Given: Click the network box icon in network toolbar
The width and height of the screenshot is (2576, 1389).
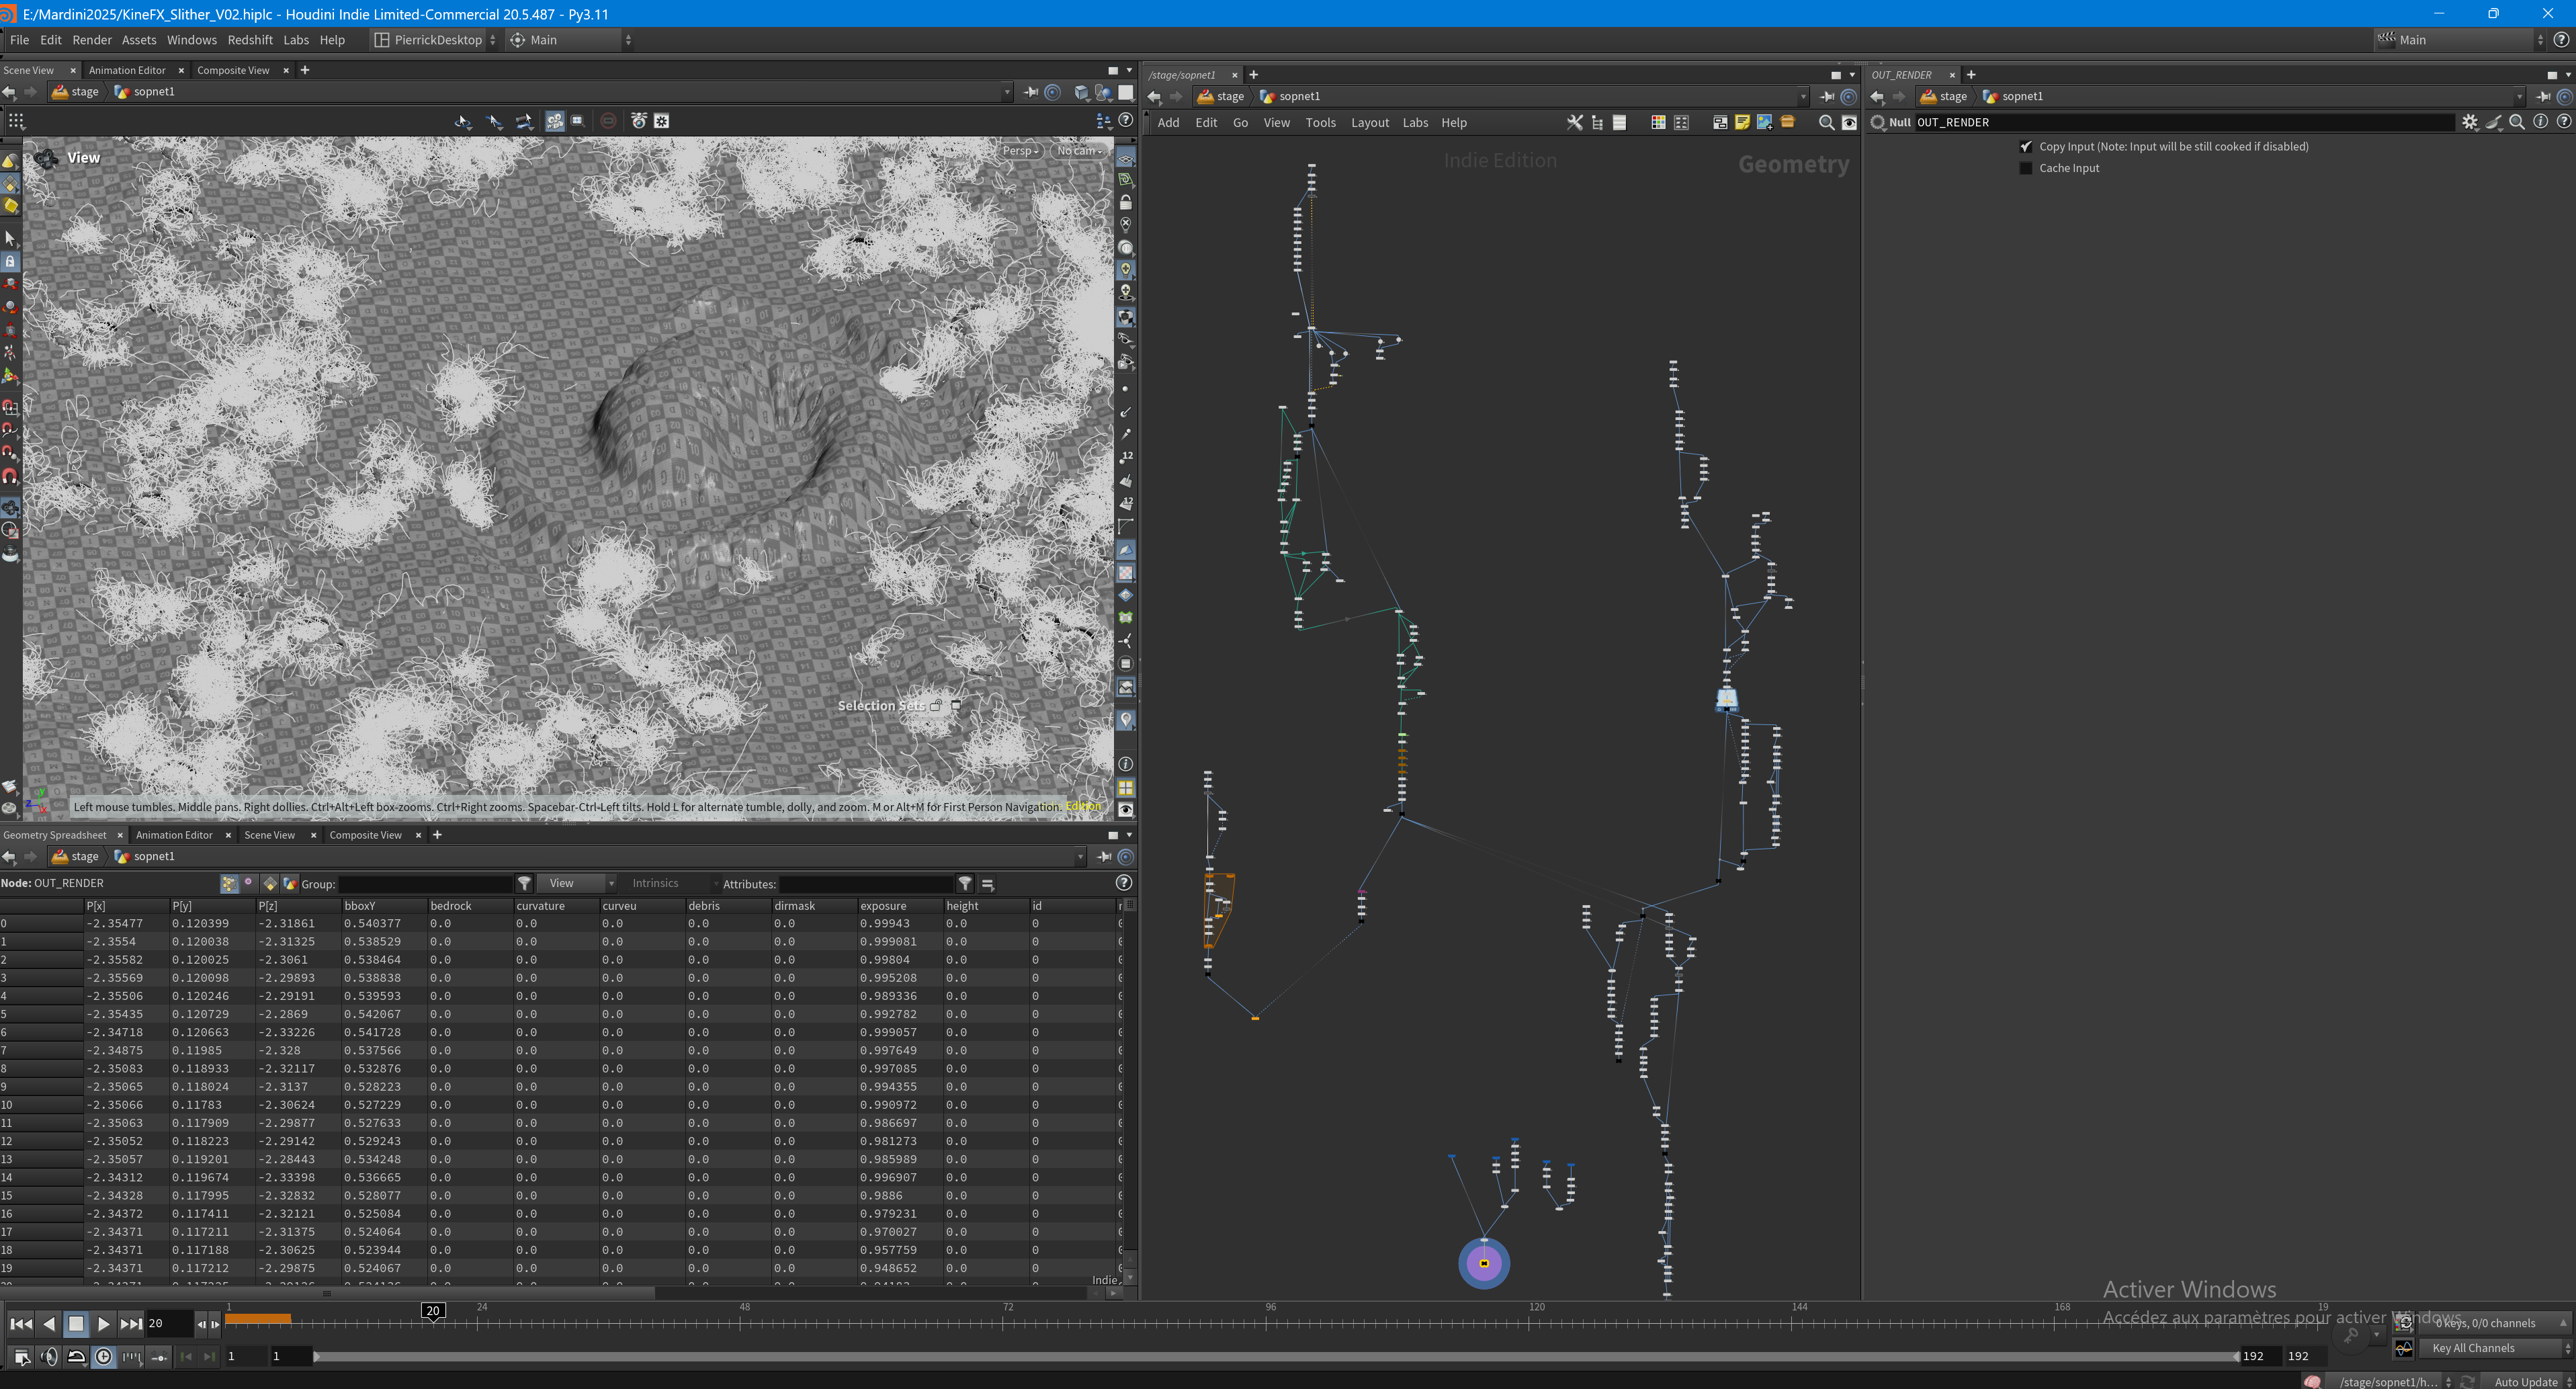Looking at the screenshot, I should click(x=1719, y=122).
